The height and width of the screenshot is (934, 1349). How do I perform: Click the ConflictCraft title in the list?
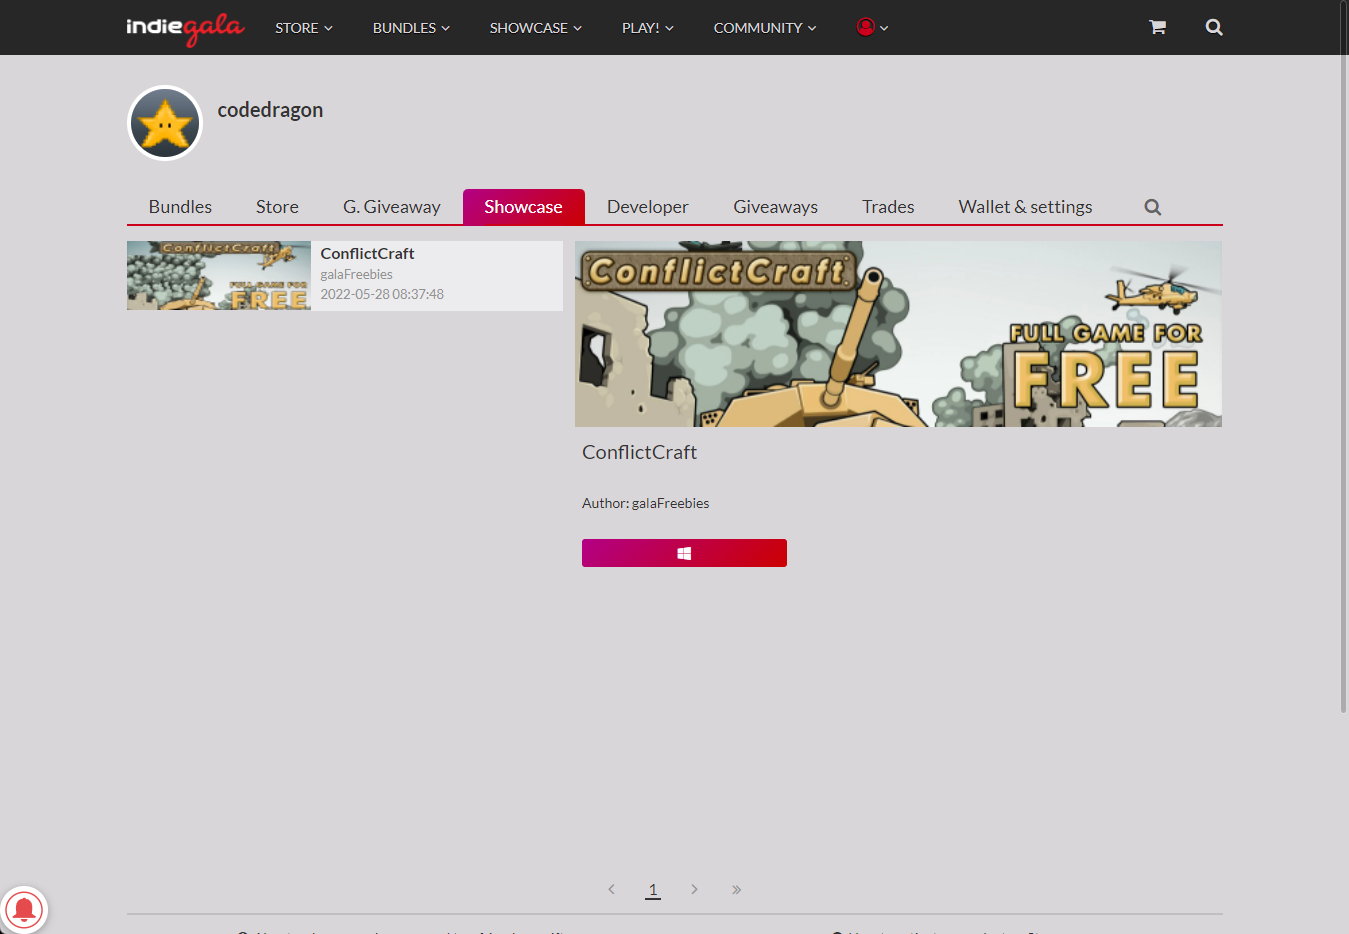367,254
